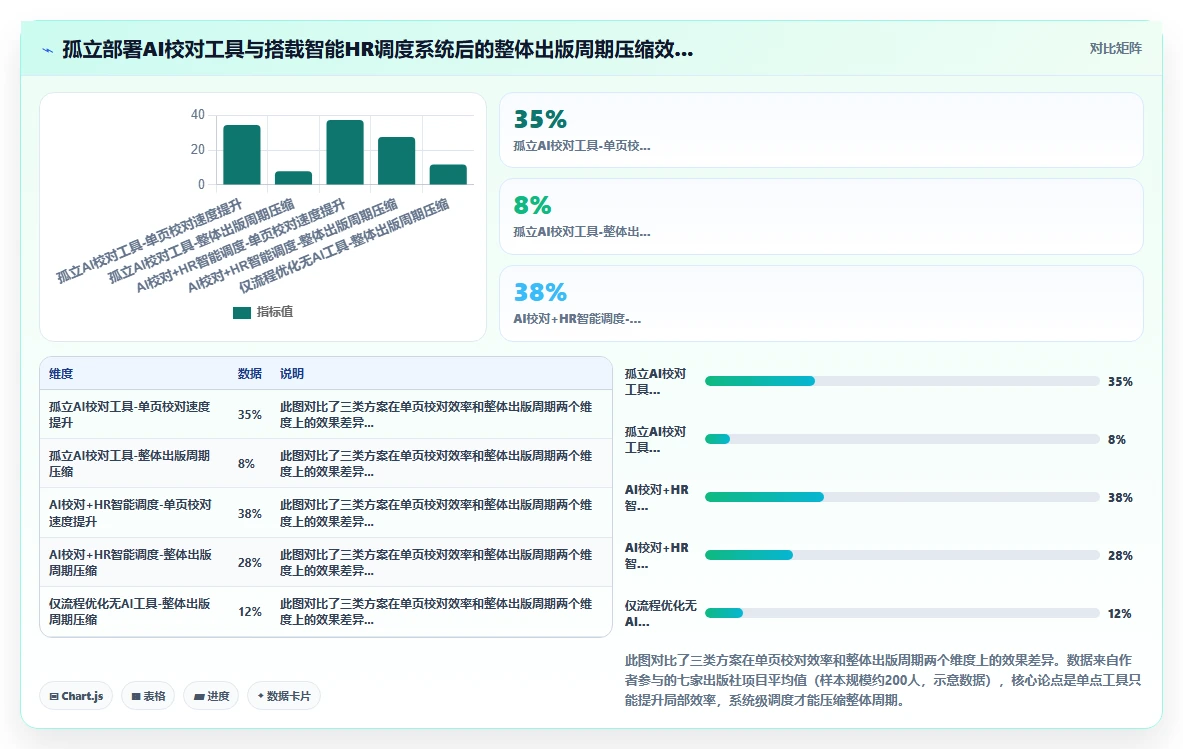Click the 对比矩阵 label in the header

[x=1115, y=48]
